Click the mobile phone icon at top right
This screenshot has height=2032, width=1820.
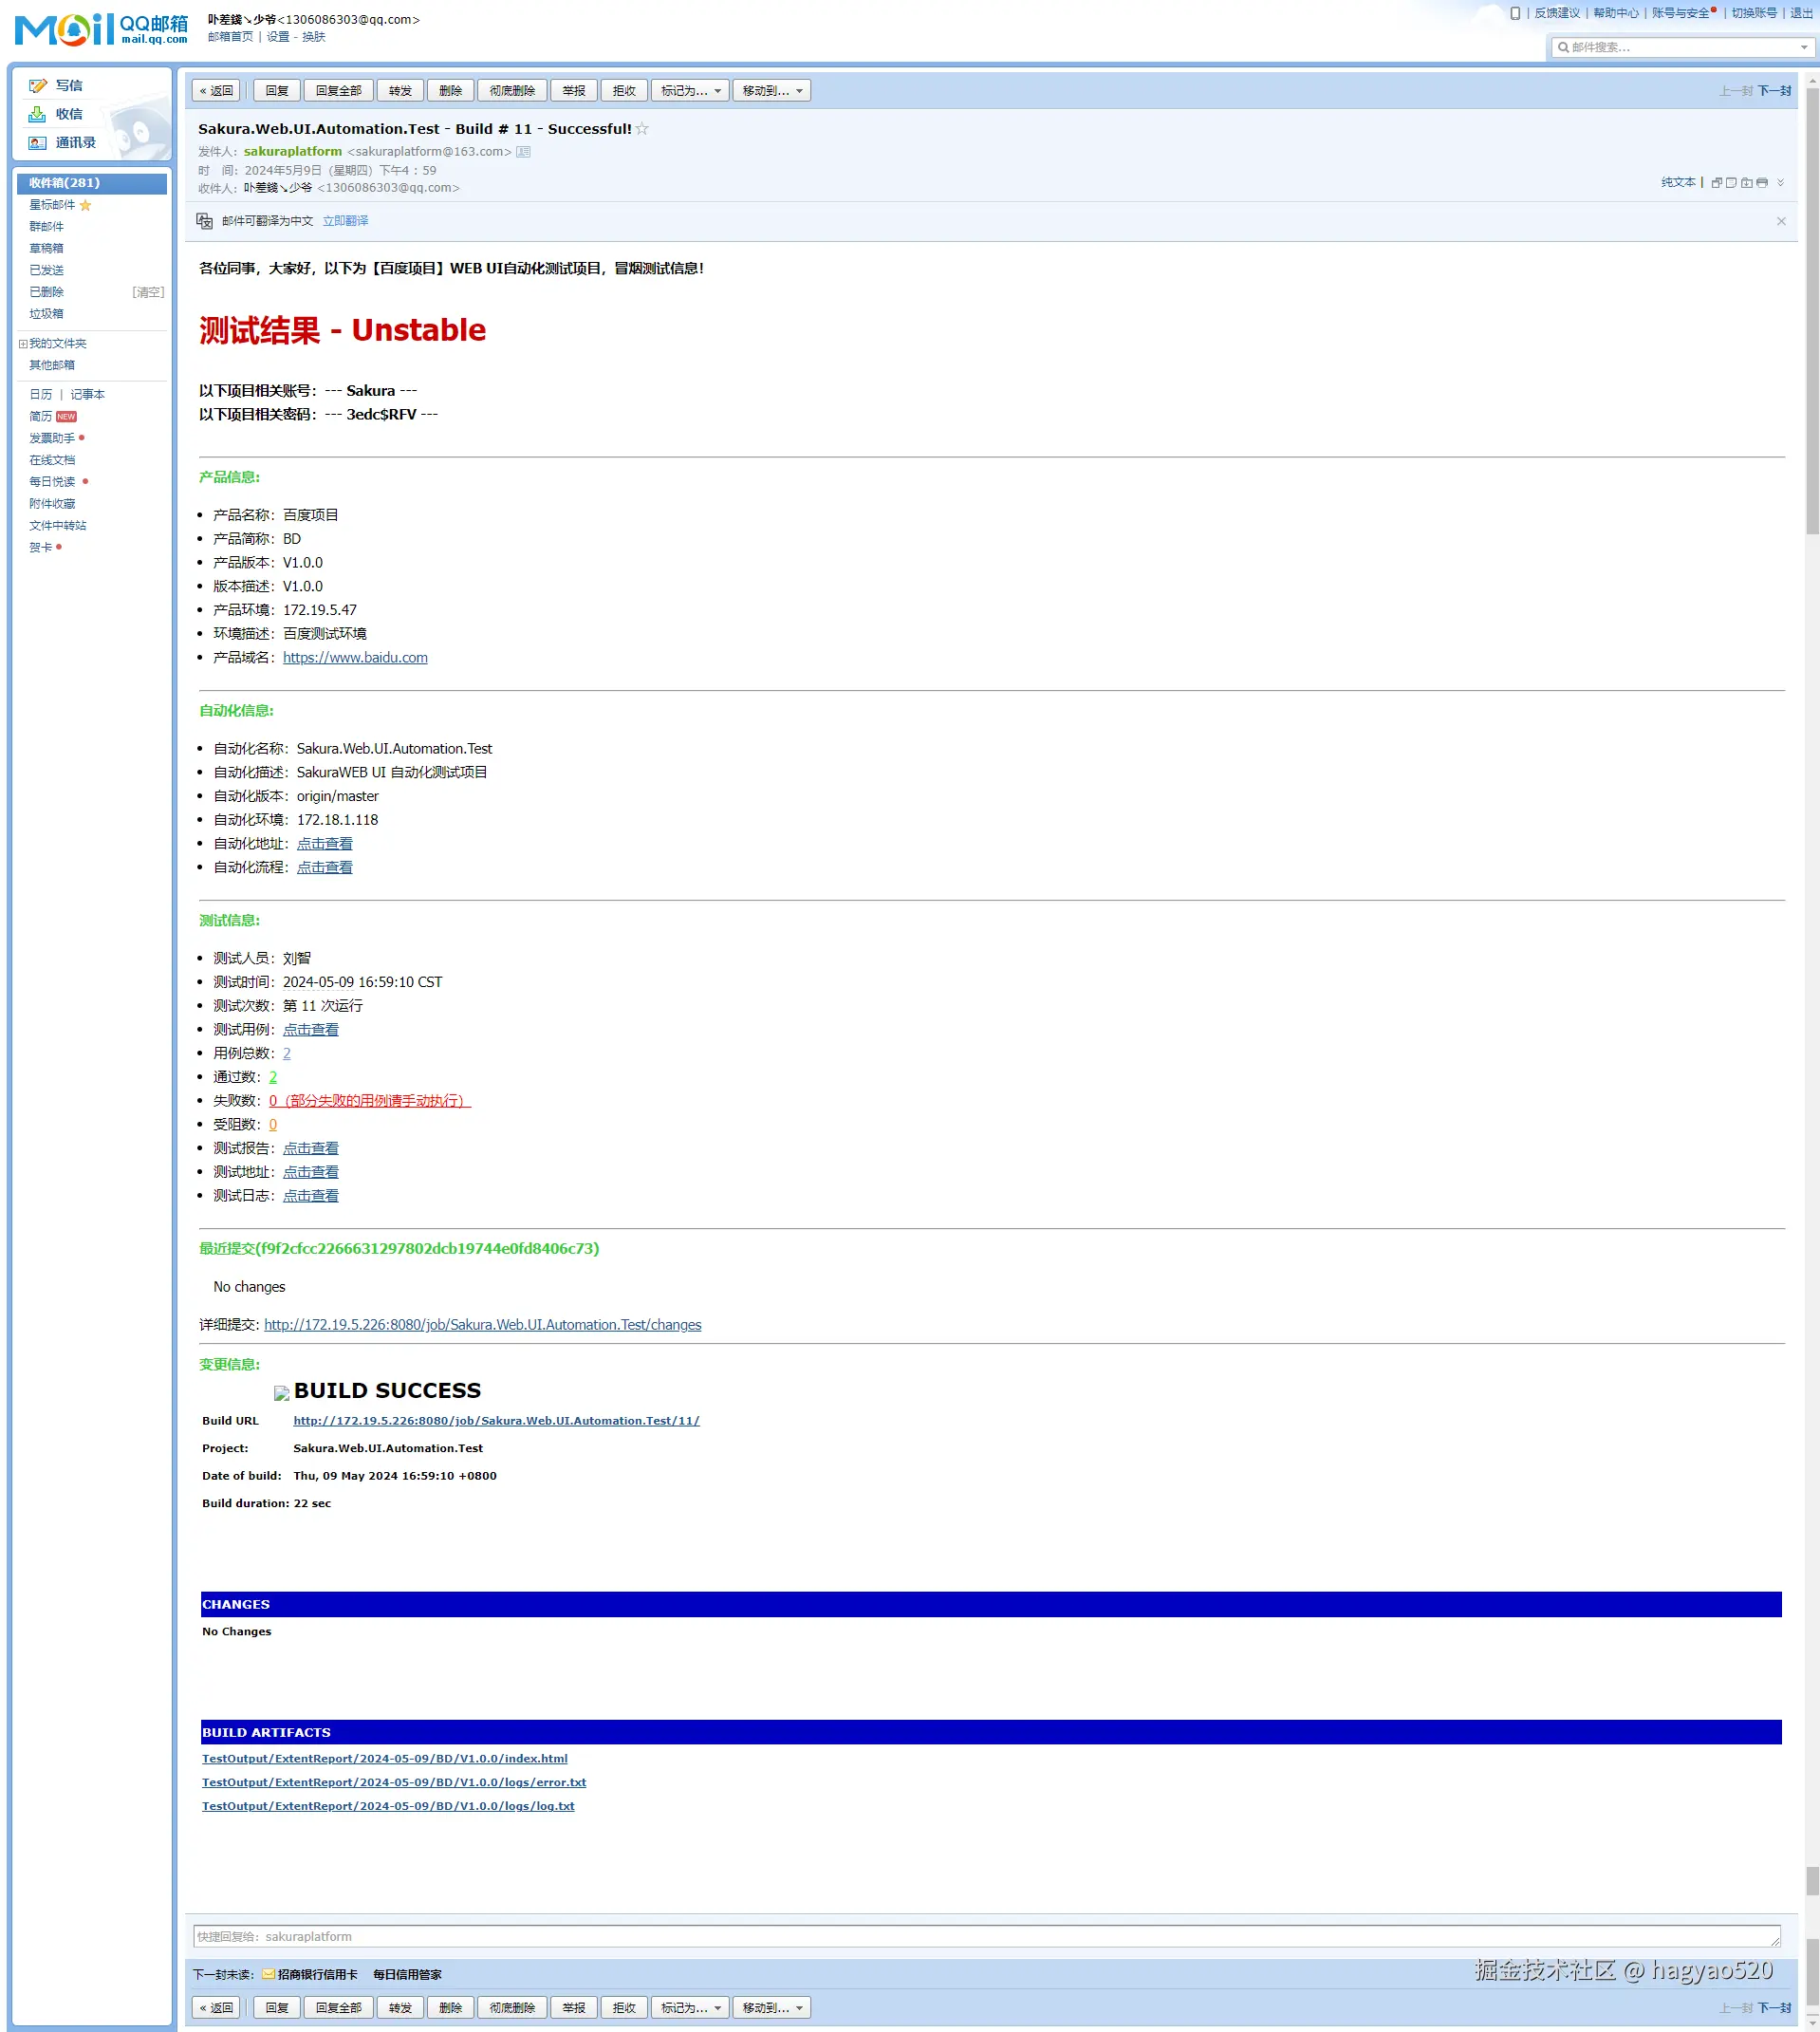coord(1515,13)
